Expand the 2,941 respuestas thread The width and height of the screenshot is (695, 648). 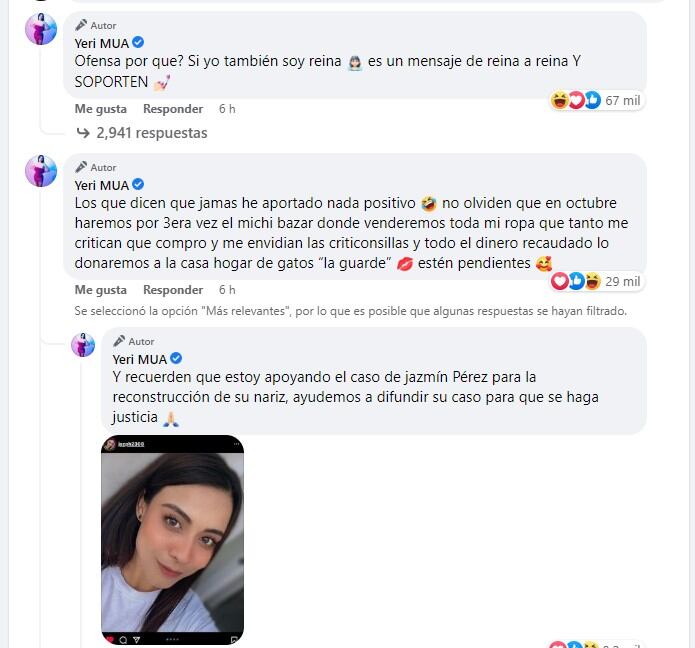pos(152,133)
